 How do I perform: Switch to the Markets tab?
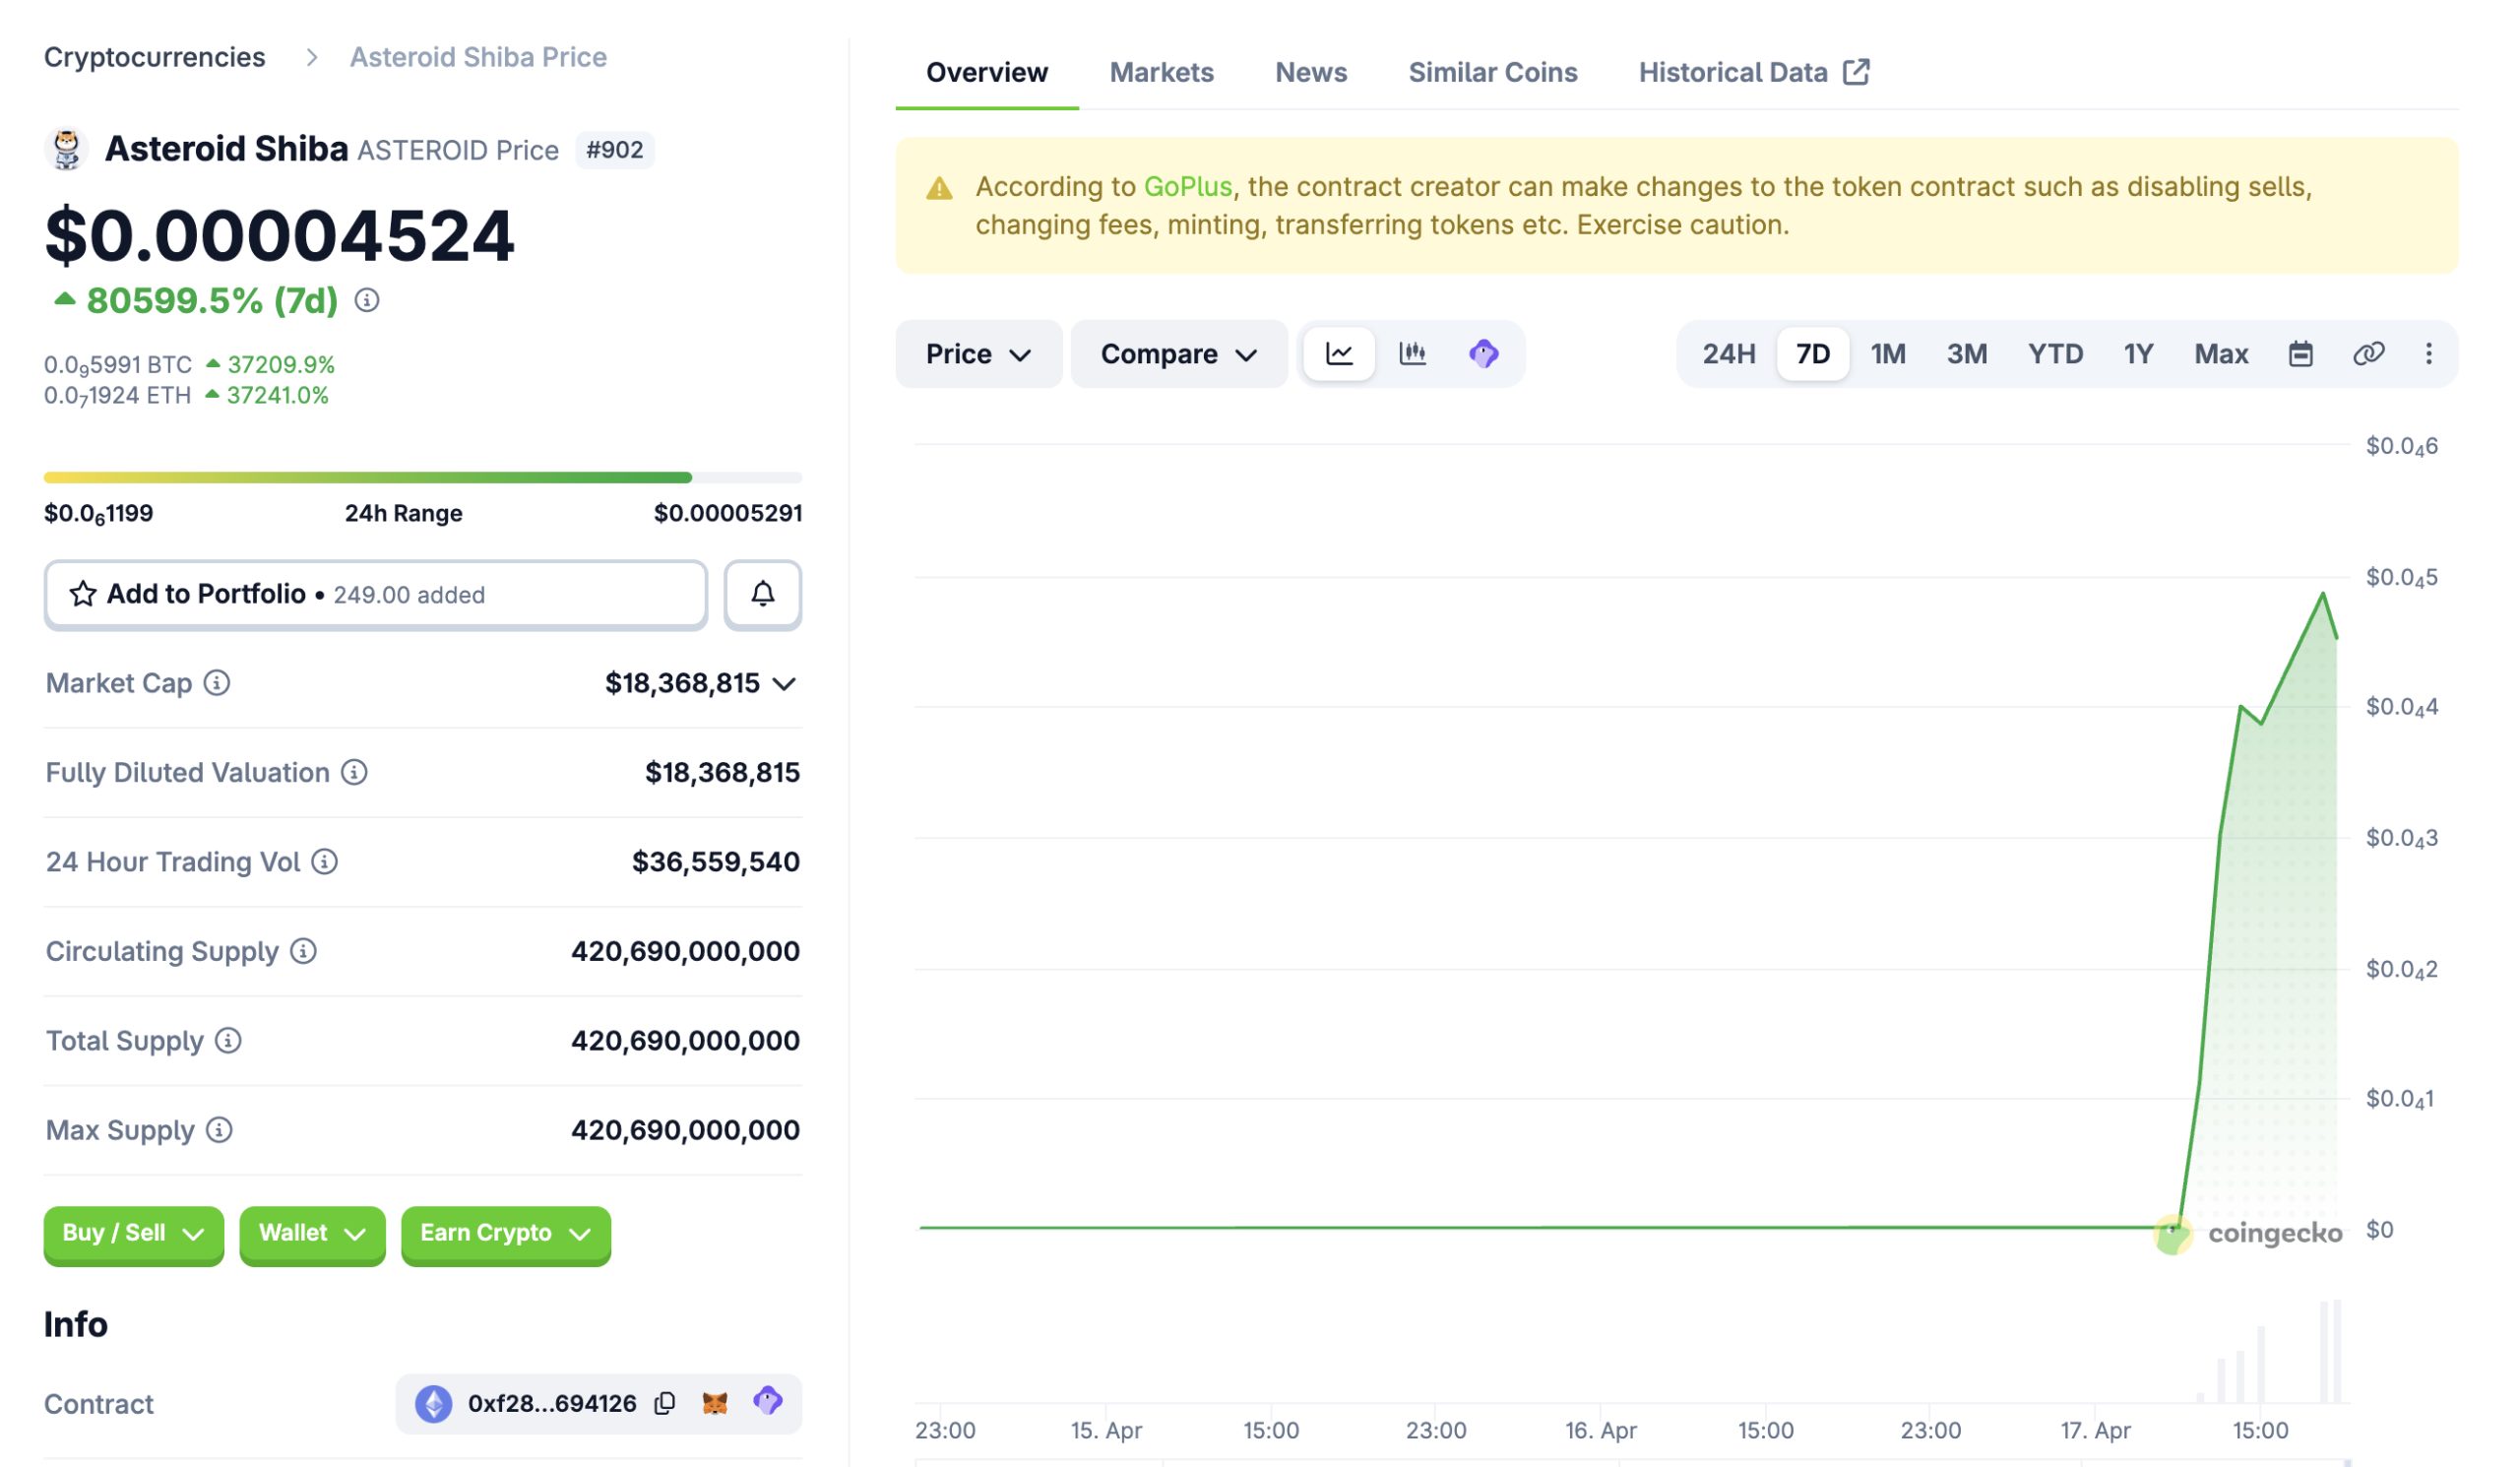tap(1162, 72)
